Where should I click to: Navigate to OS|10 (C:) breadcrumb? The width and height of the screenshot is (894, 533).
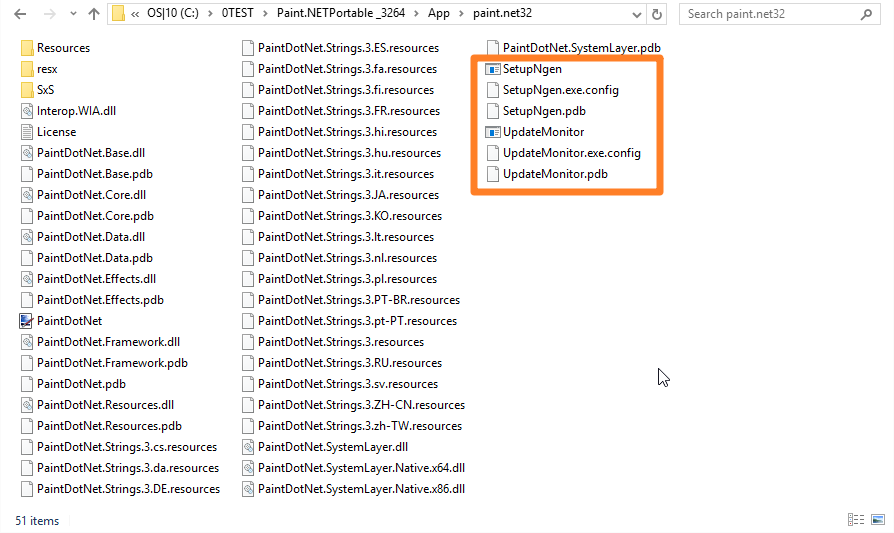(x=173, y=13)
